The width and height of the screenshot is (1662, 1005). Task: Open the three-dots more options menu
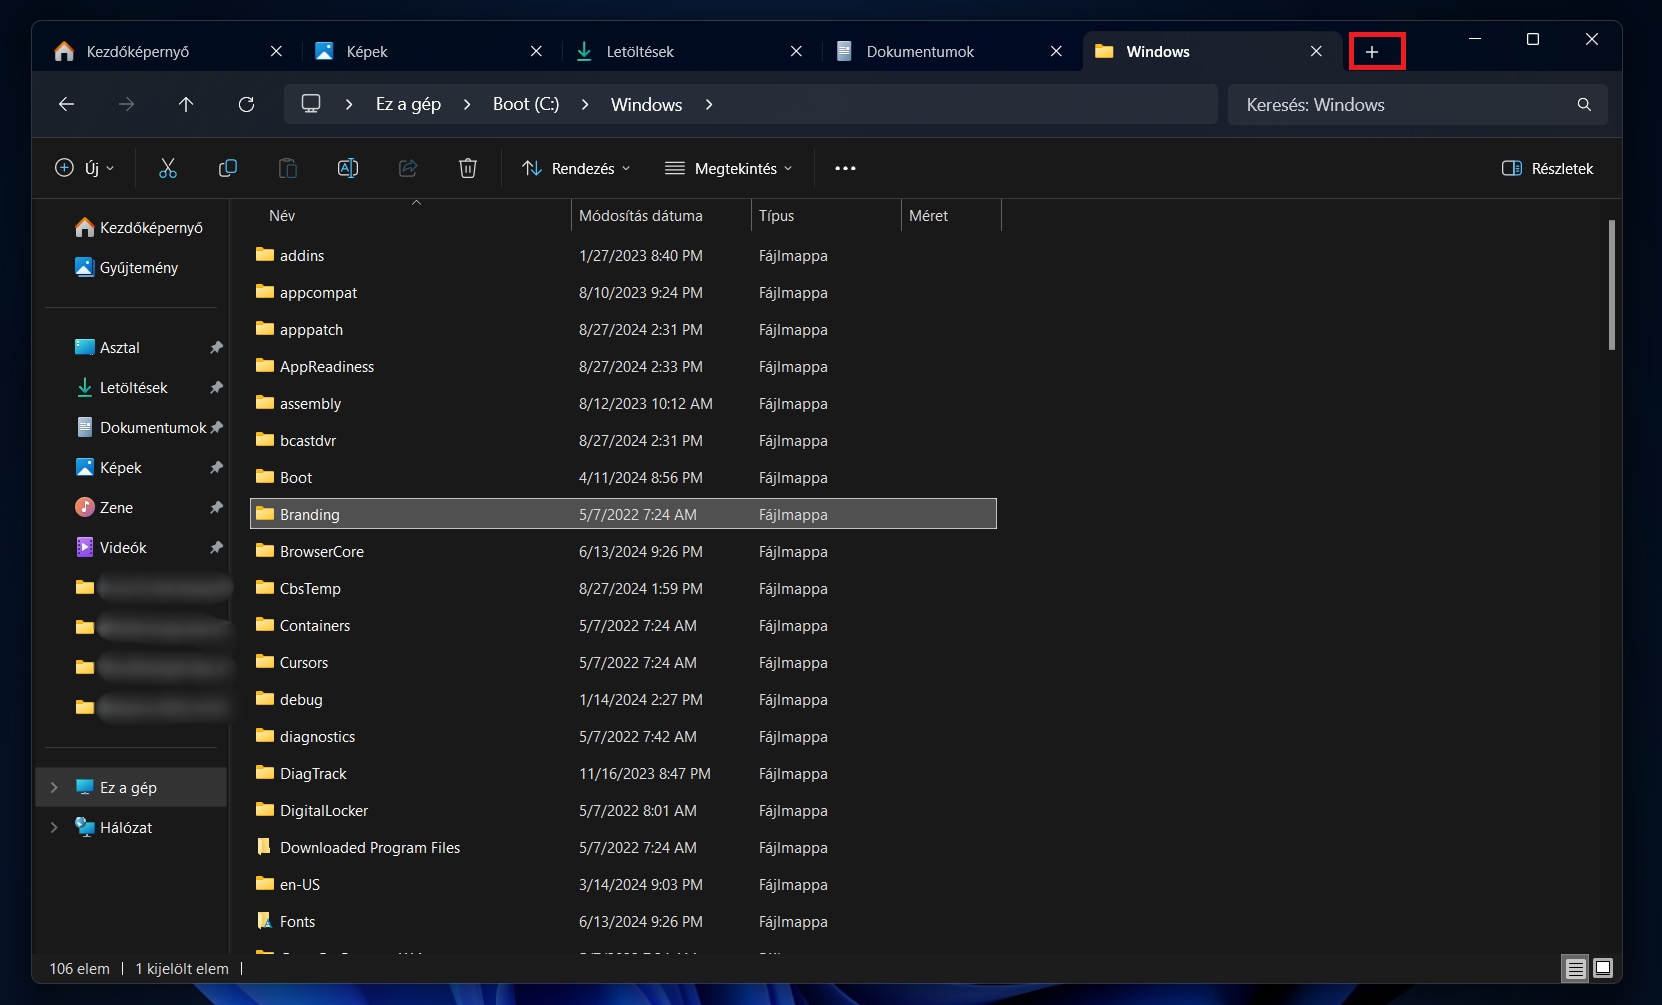845,168
